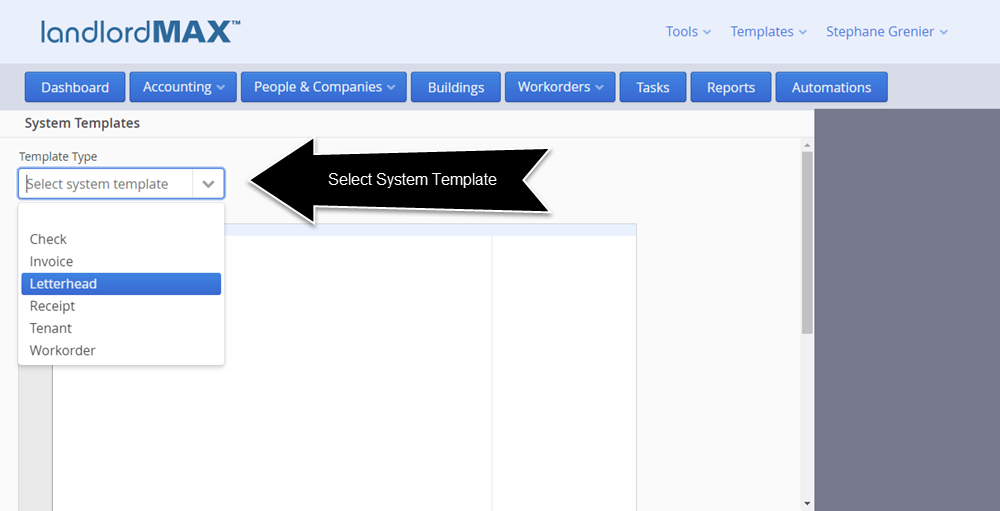This screenshot has height=511, width=1000.
Task: Open the Stephane Grenier user menu
Action: [x=887, y=31]
